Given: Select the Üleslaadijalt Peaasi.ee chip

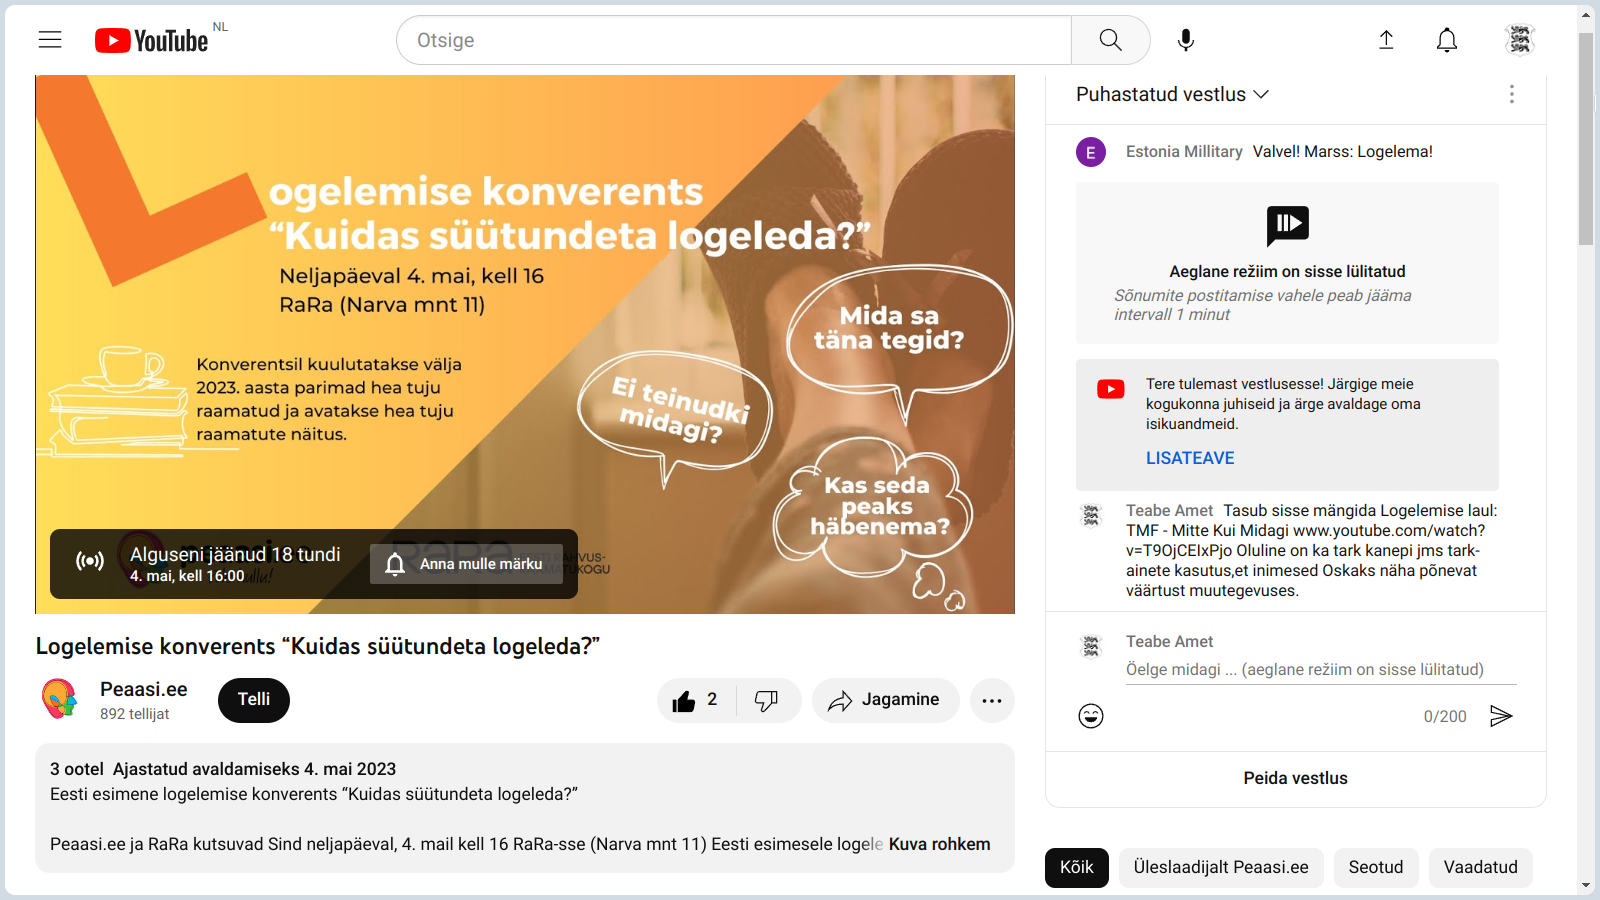Looking at the screenshot, I should click(1221, 867).
